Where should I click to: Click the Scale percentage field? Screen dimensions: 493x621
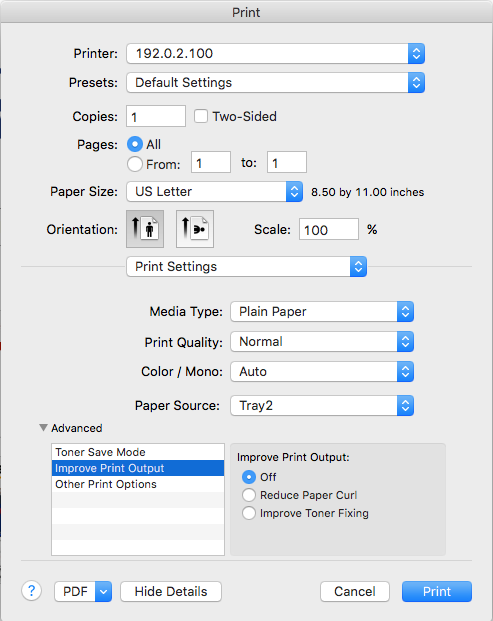point(329,229)
